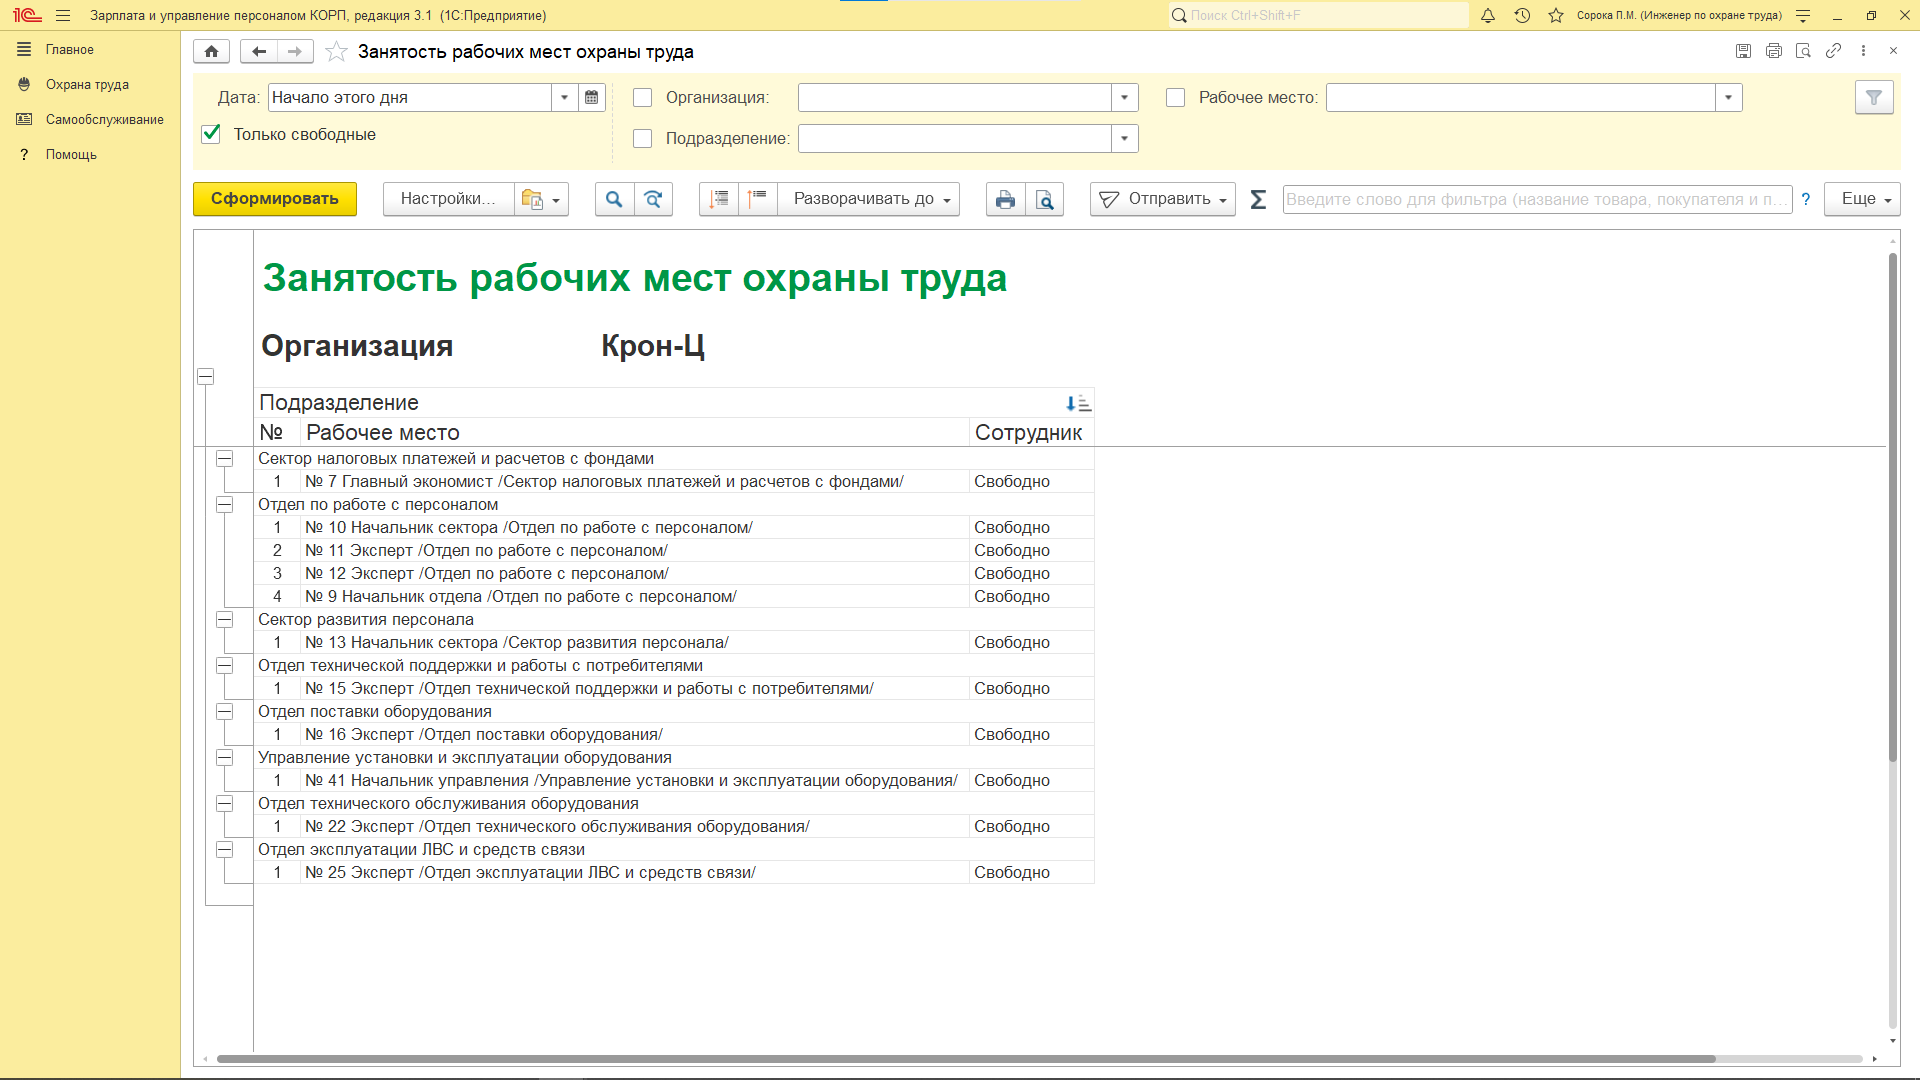Viewport: 1920px width, 1080px height.
Task: Uncheck the 'Только свободные' checkbox
Action: click(x=211, y=134)
